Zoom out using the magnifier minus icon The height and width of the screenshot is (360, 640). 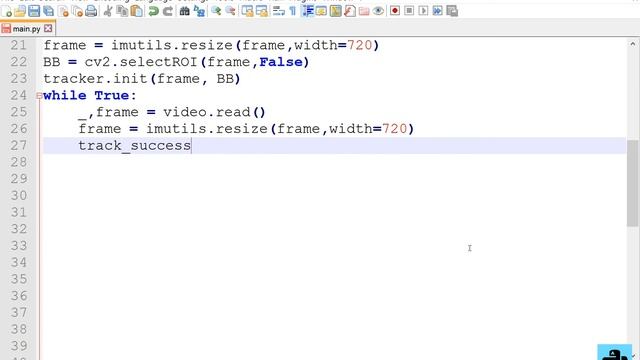click(x=230, y=11)
